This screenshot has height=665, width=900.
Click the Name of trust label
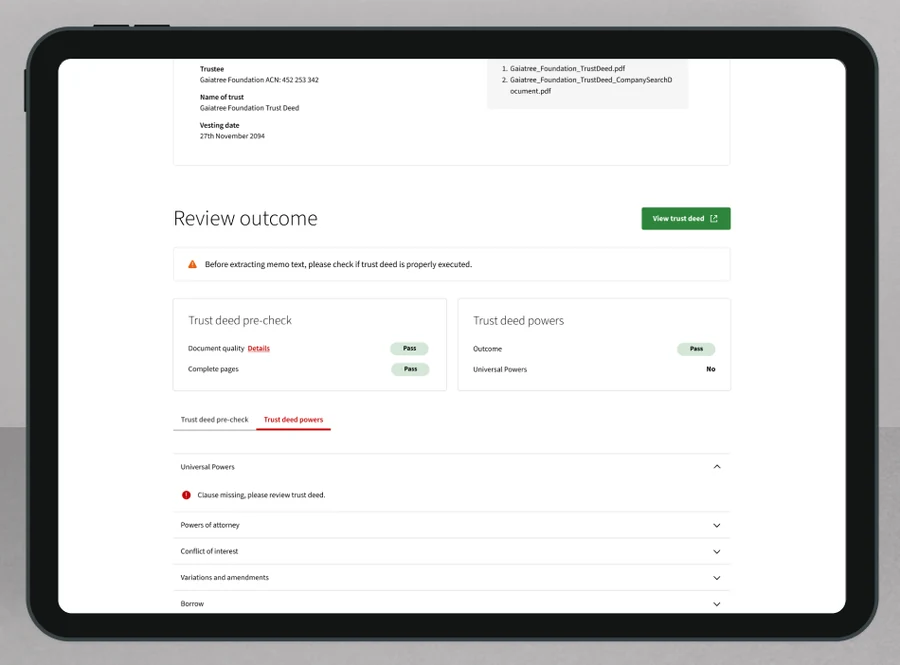pyautogui.click(x=222, y=97)
